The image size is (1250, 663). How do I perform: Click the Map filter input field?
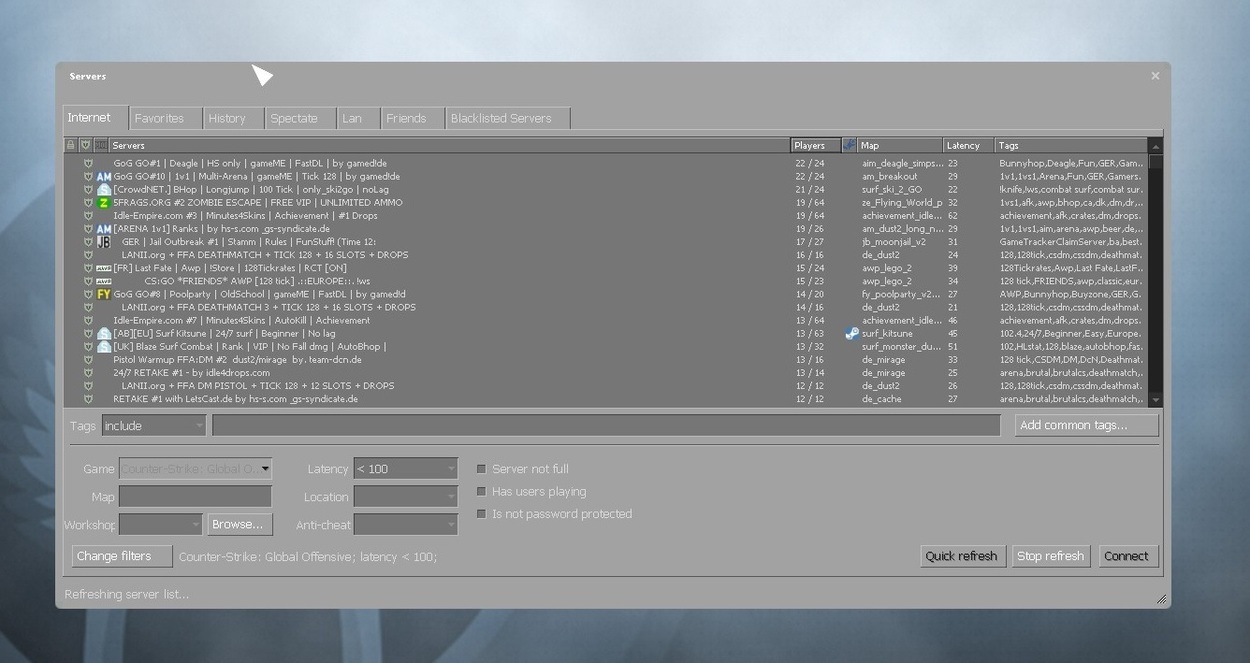click(195, 497)
